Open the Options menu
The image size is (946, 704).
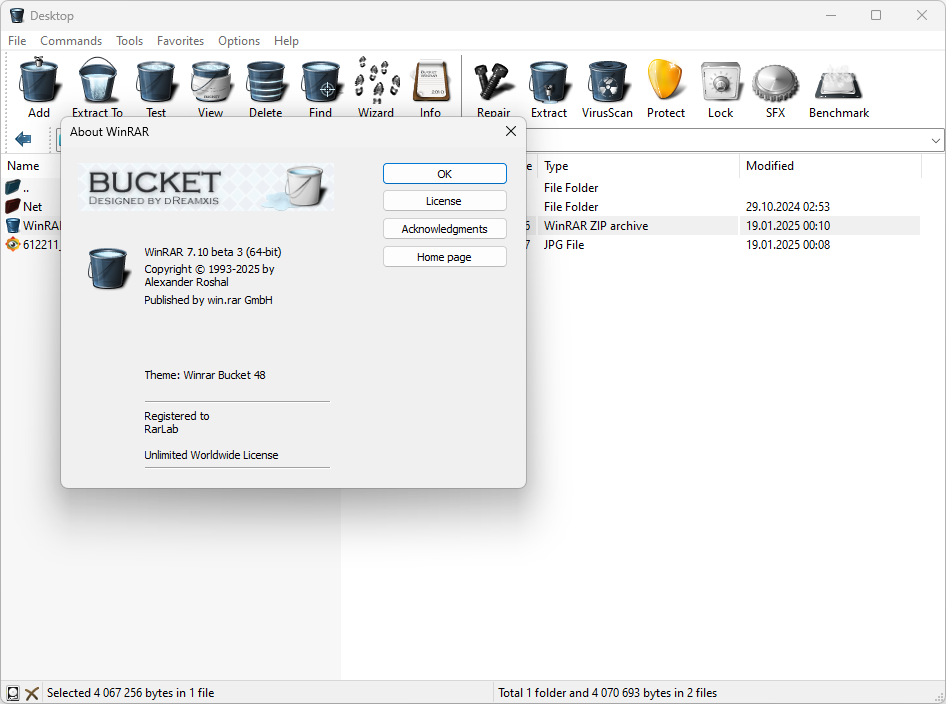(x=239, y=40)
